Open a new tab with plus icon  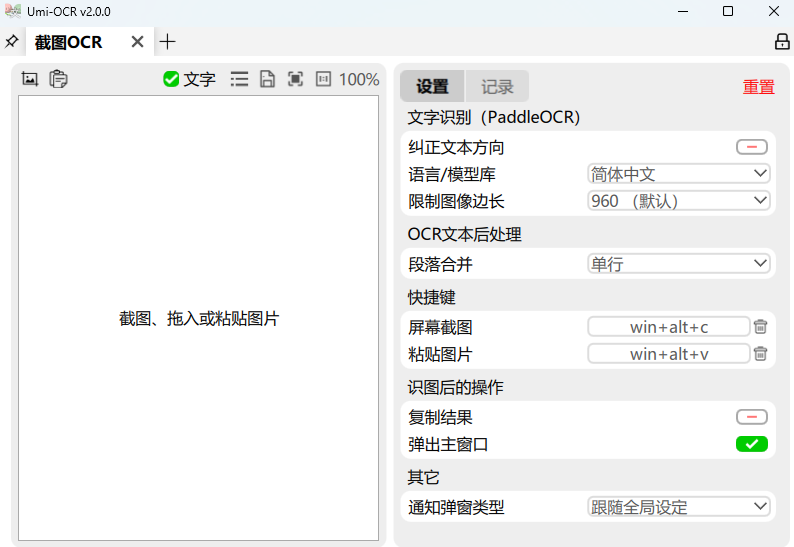click(x=167, y=42)
